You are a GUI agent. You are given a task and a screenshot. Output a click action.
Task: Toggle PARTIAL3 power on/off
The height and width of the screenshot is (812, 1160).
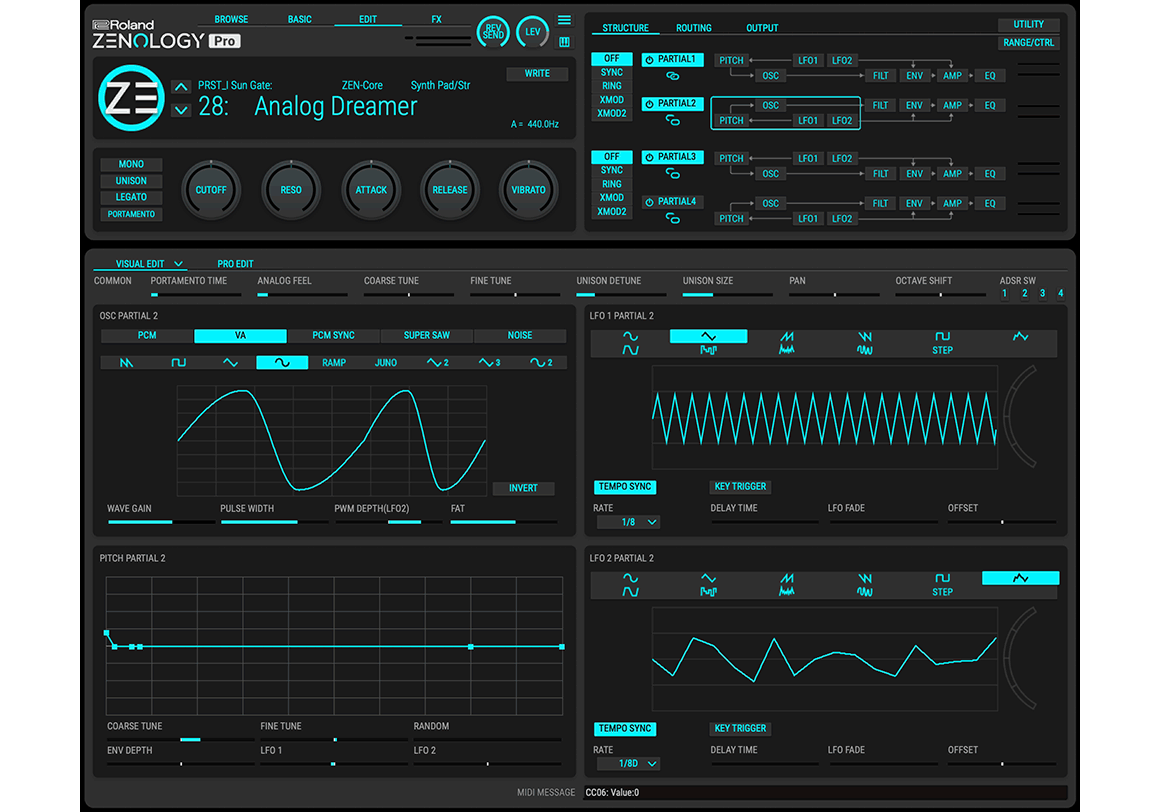click(650, 158)
